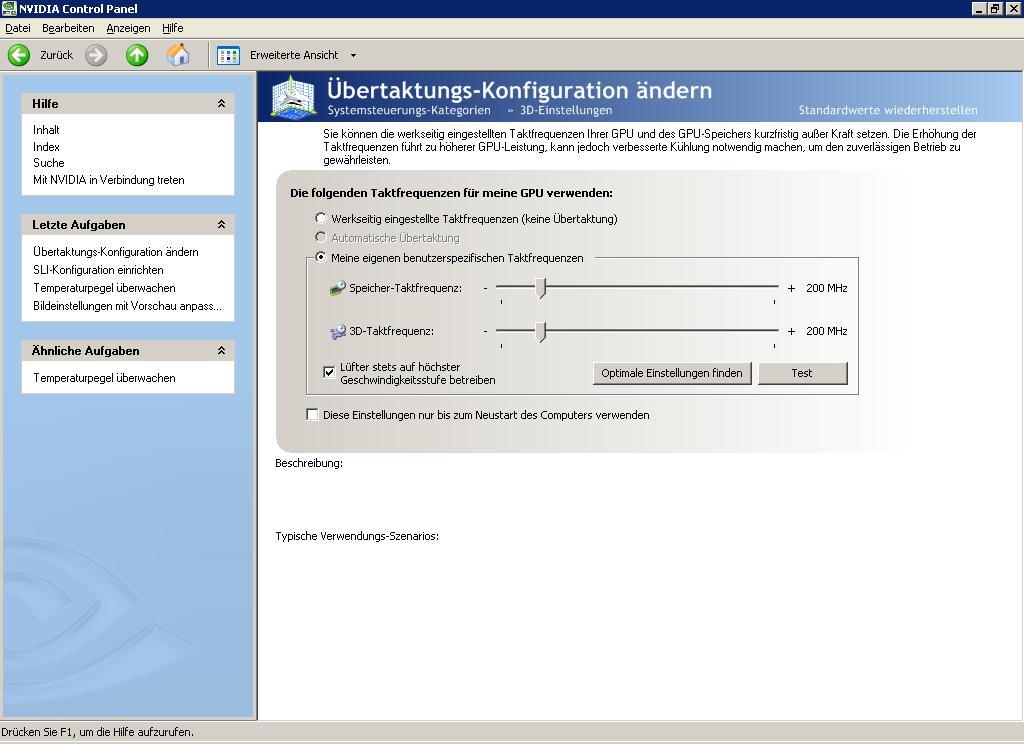Click the greyed-out forward arrow icon
1024x744 pixels.
96,56
